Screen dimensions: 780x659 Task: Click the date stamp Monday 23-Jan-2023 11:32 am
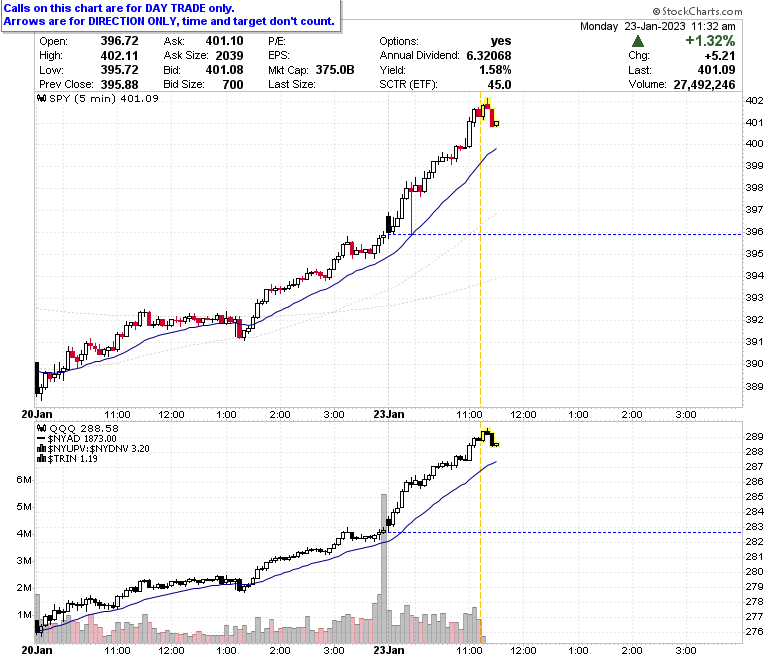[x=658, y=26]
